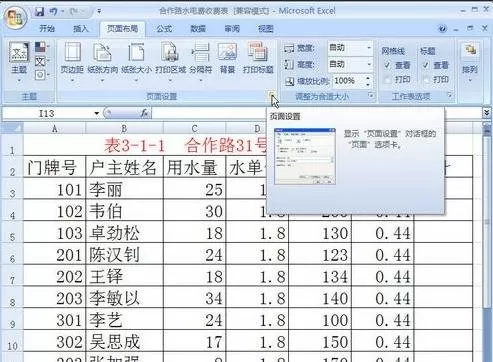Select the cell containing 韦伯
493x362 pixels.
coord(124,211)
